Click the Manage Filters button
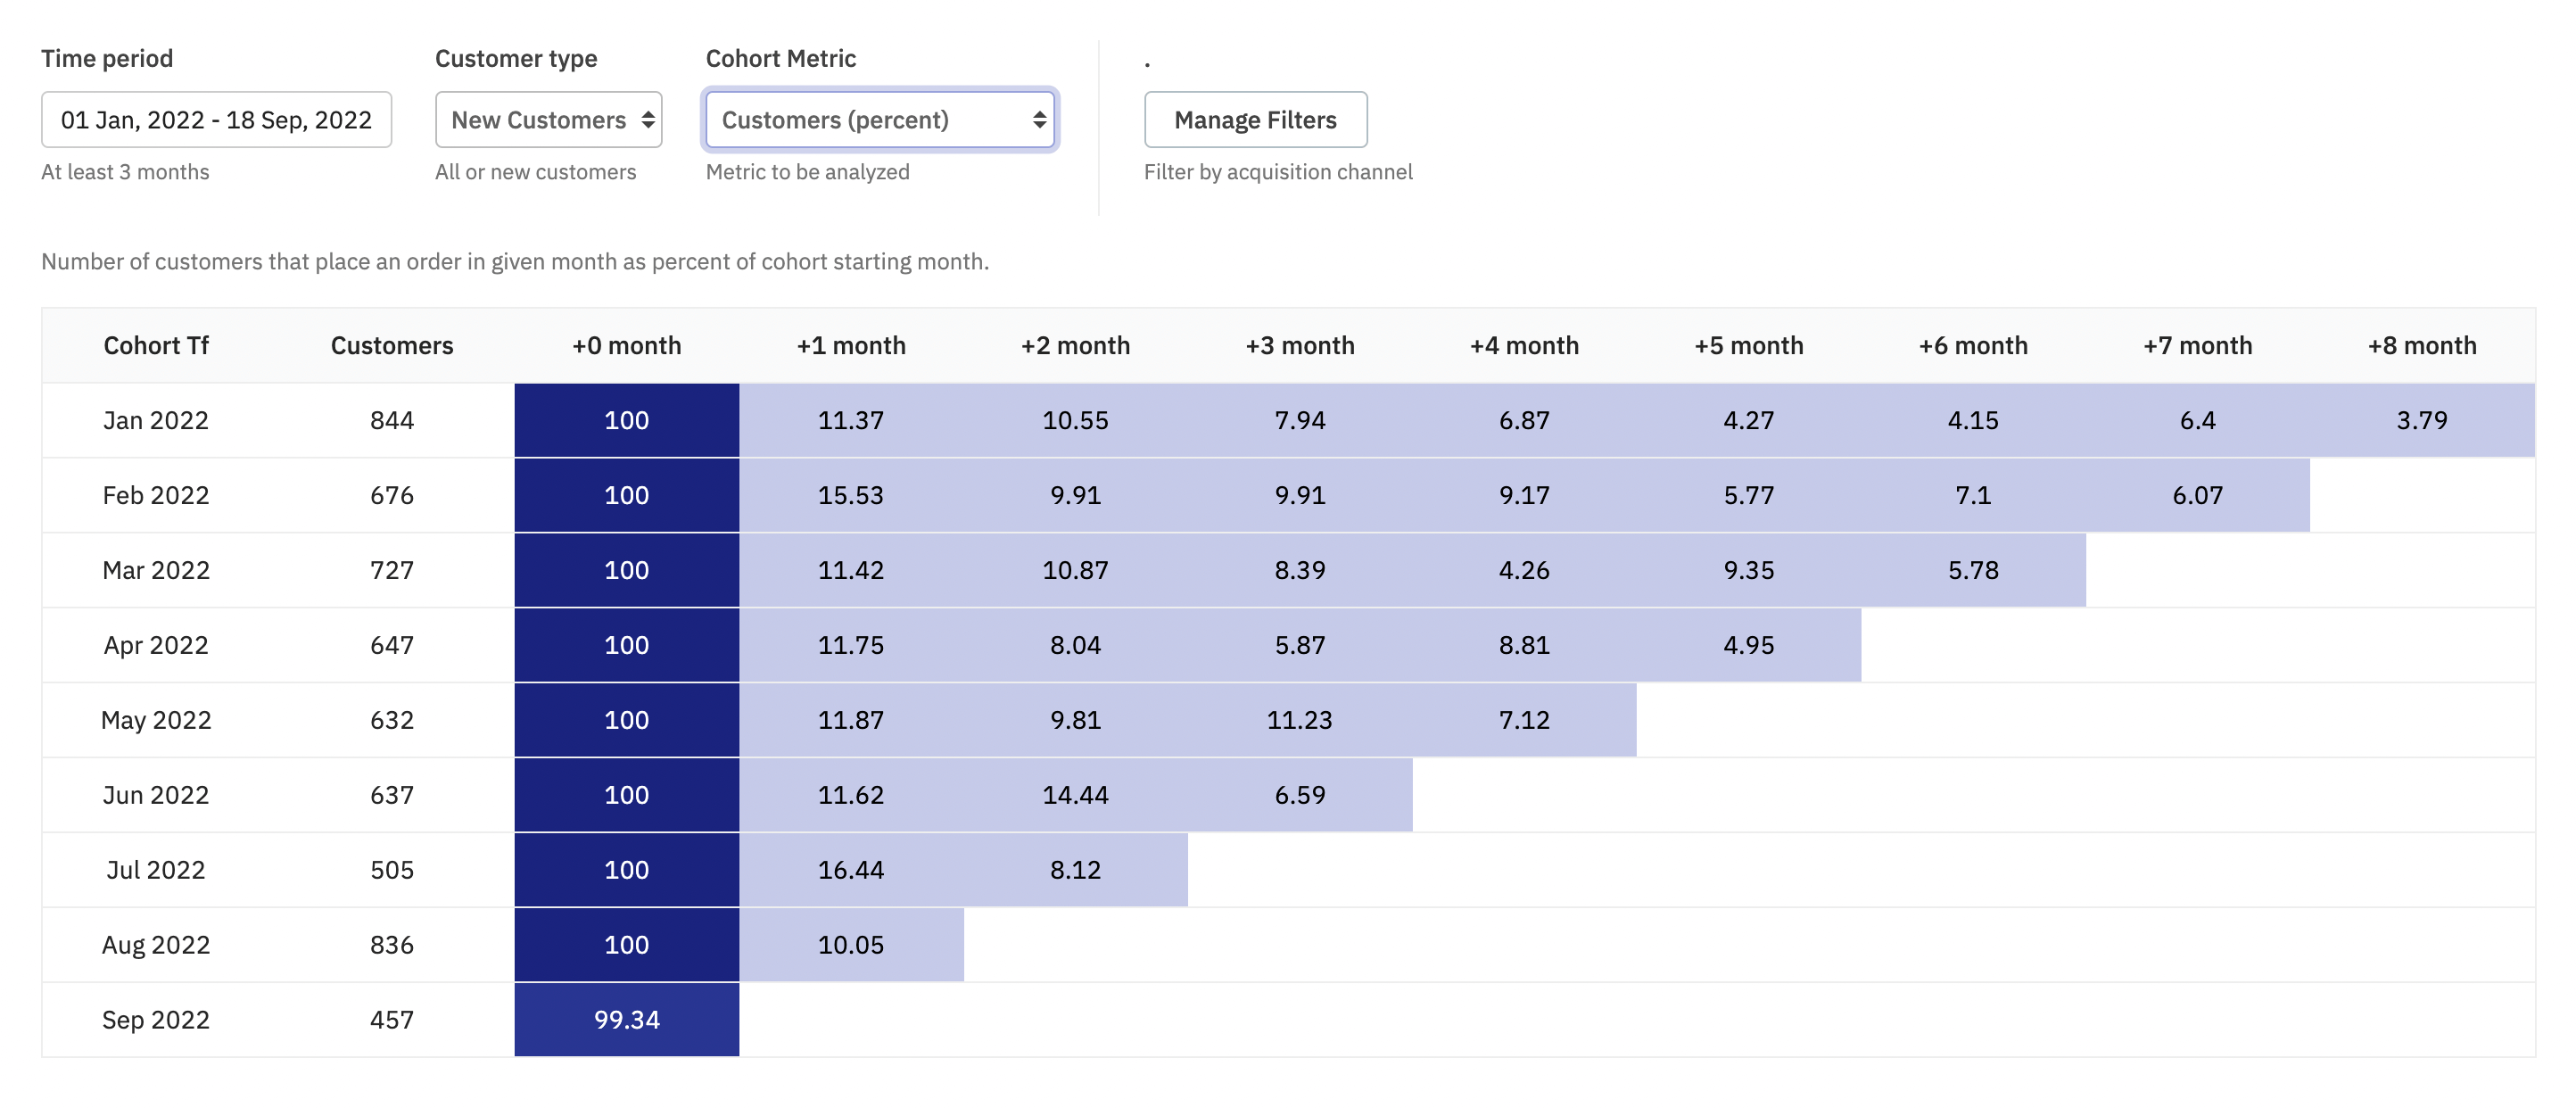The height and width of the screenshot is (1108, 2576). (x=1255, y=120)
